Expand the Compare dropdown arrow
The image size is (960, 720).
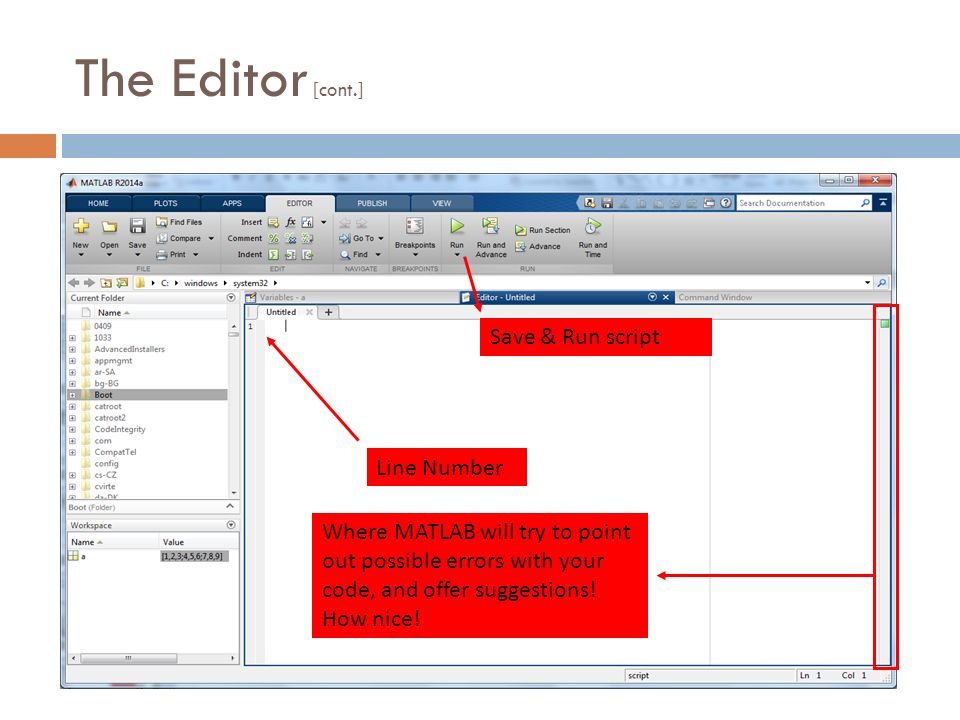pyautogui.click(x=211, y=238)
